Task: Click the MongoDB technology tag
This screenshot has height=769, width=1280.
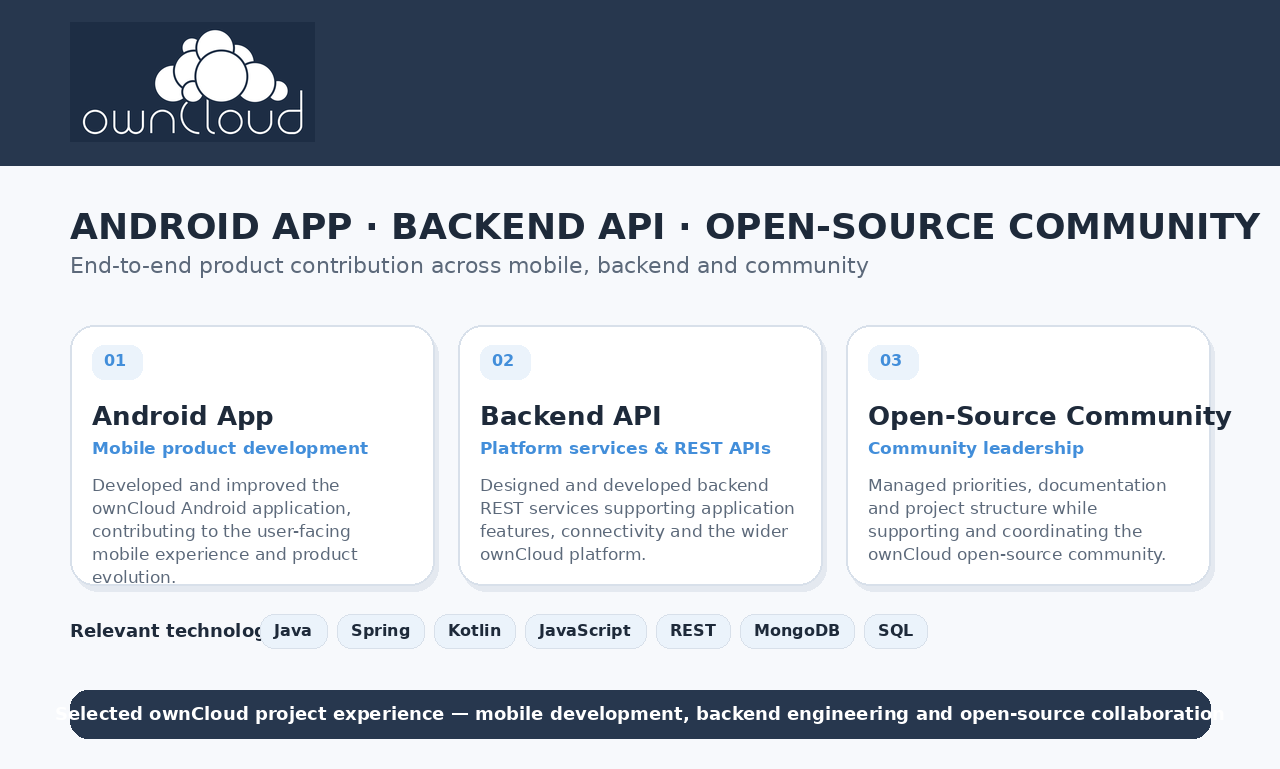Action: [797, 631]
